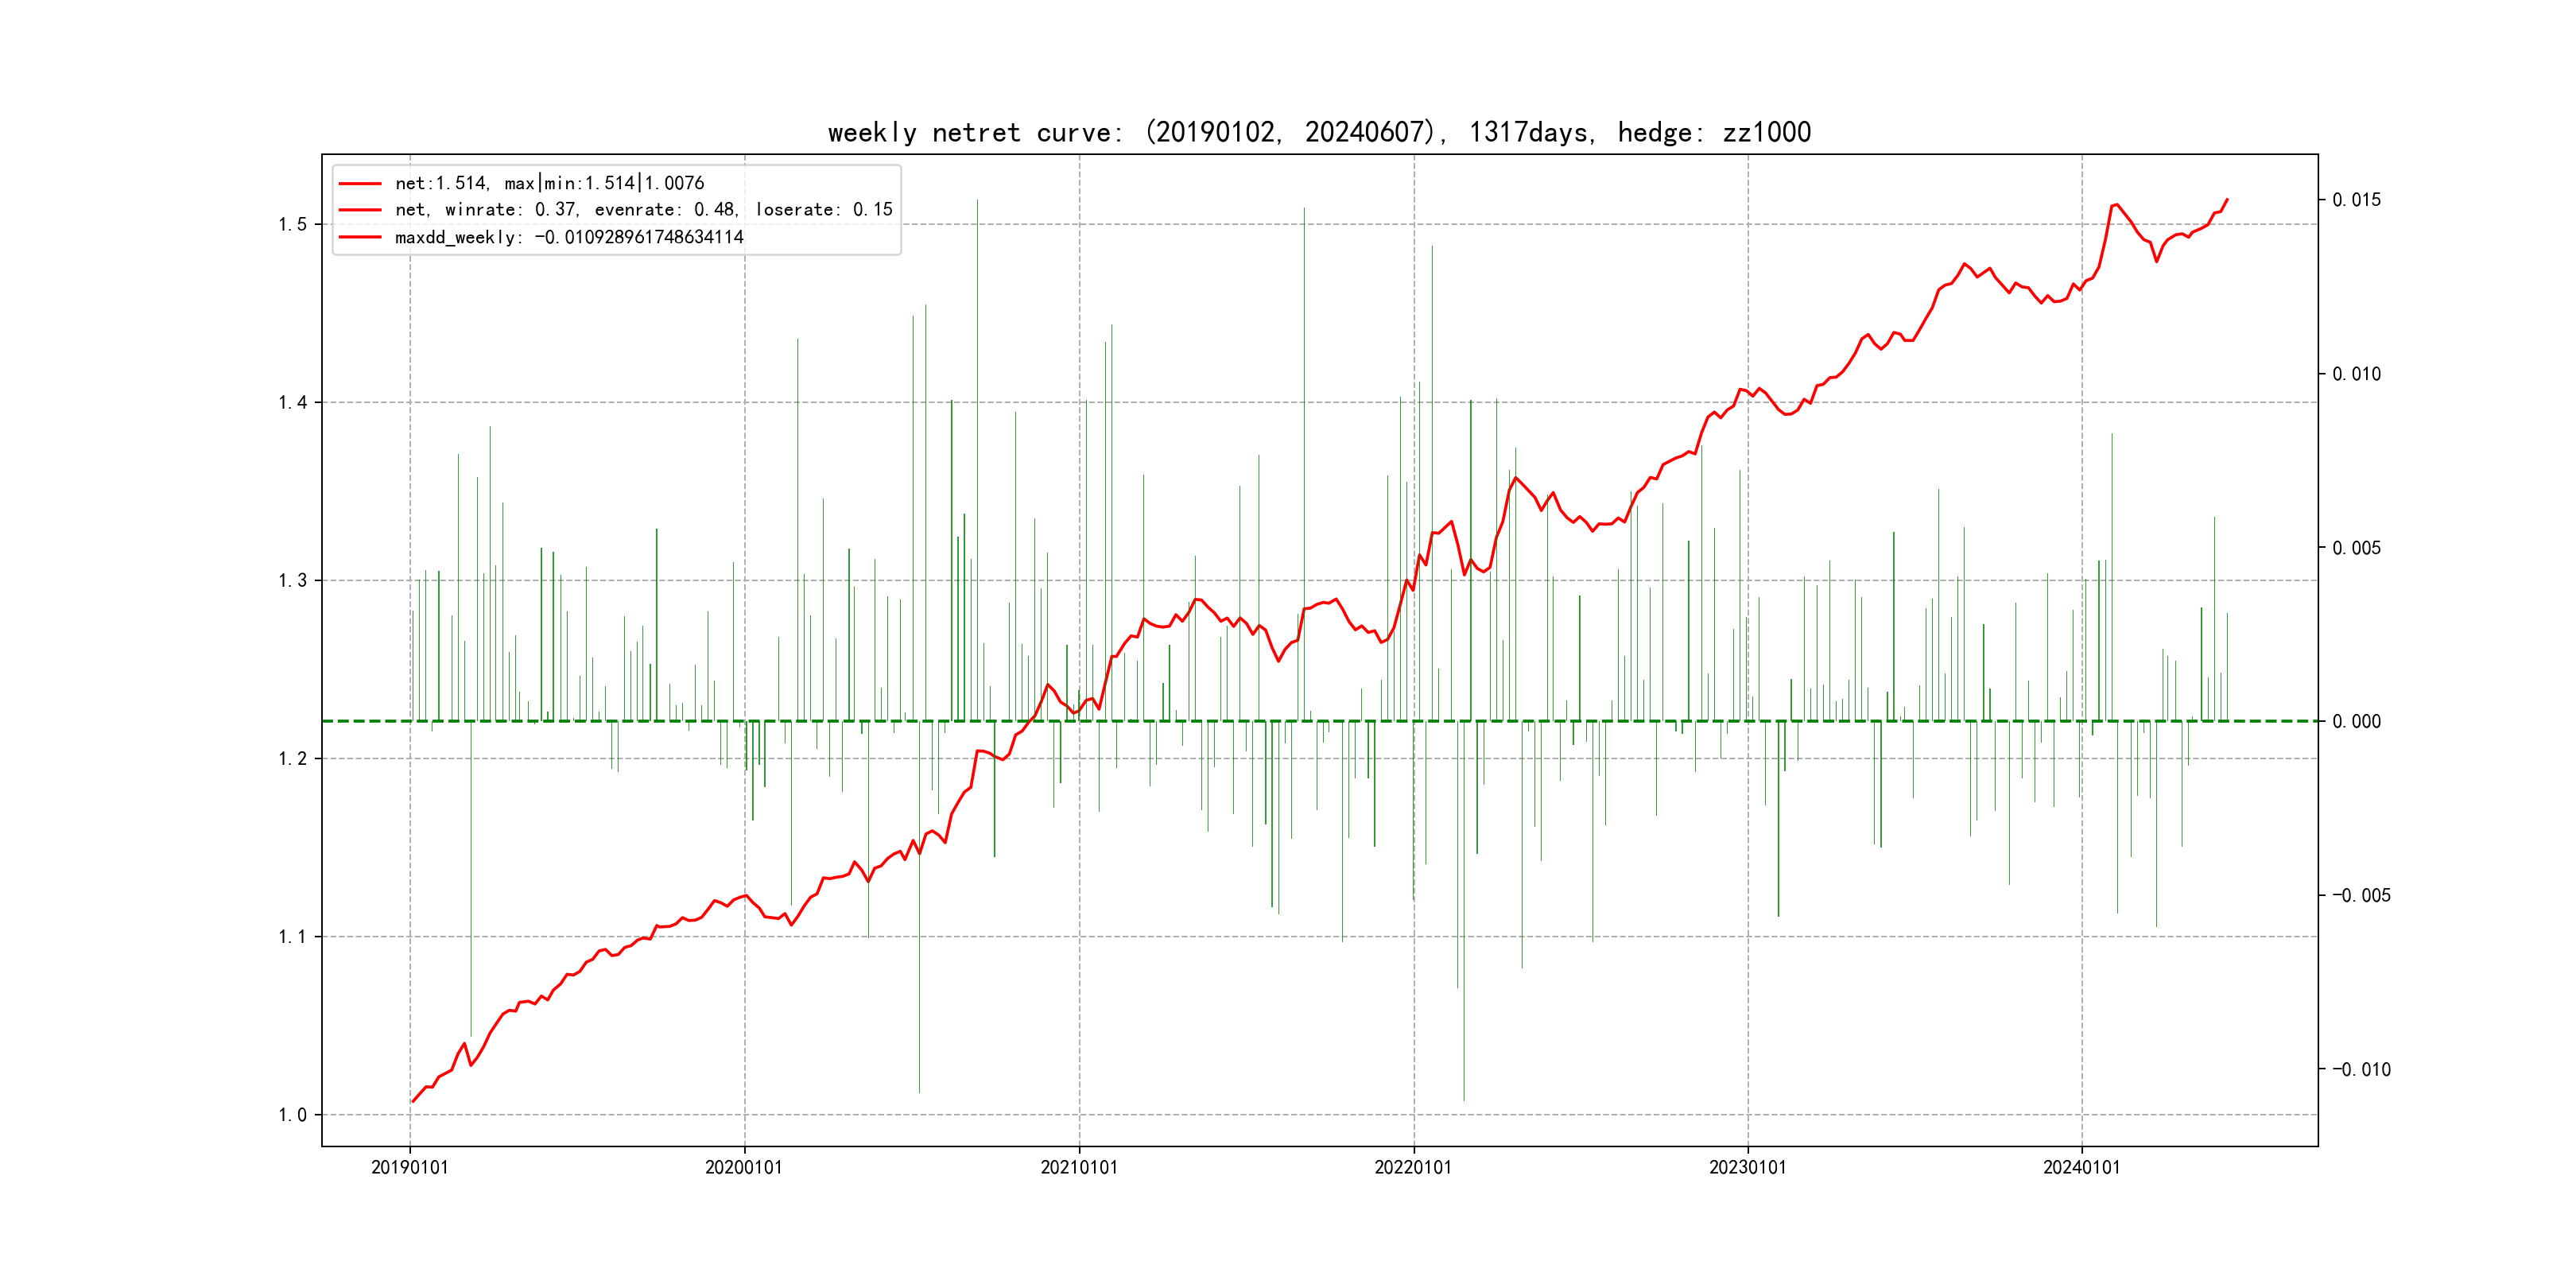The image size is (2576, 1288).
Task: Click the maxdd_weekly legend entry
Action: [569, 237]
